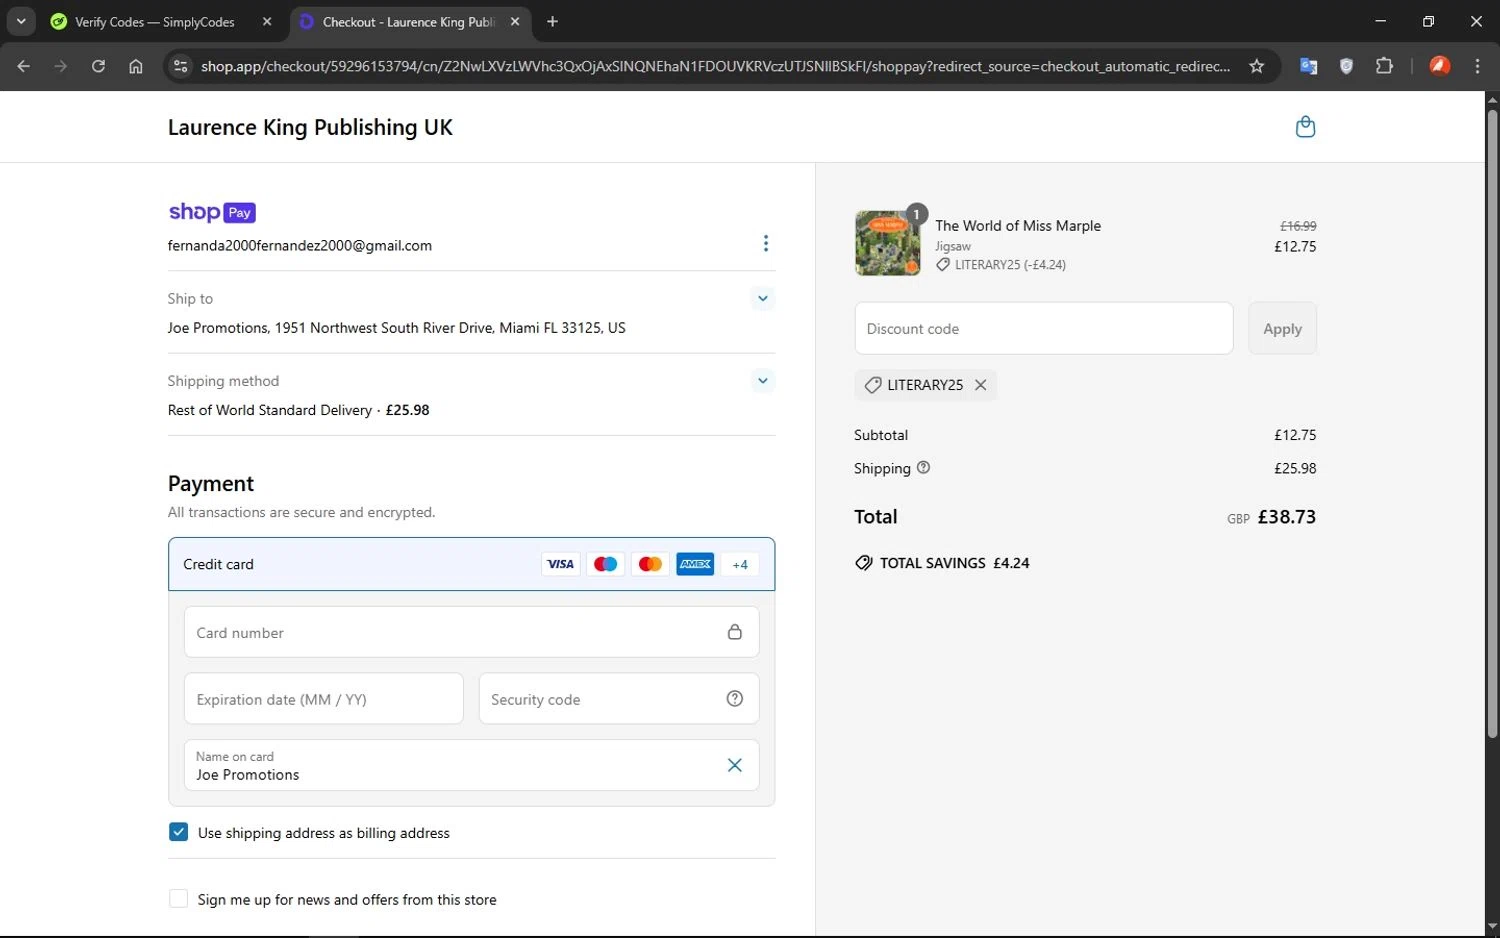
Task: Go to the browser home page
Action: (136, 66)
